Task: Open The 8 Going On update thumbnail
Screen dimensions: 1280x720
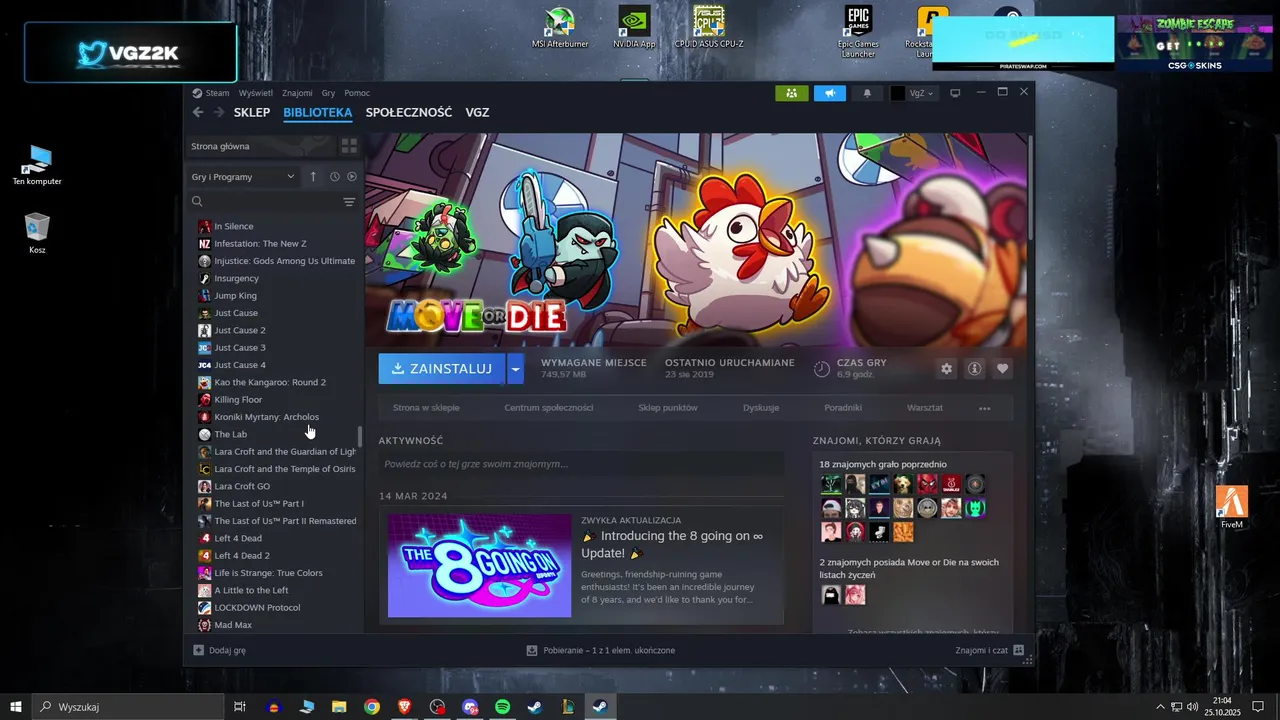Action: tap(479, 566)
